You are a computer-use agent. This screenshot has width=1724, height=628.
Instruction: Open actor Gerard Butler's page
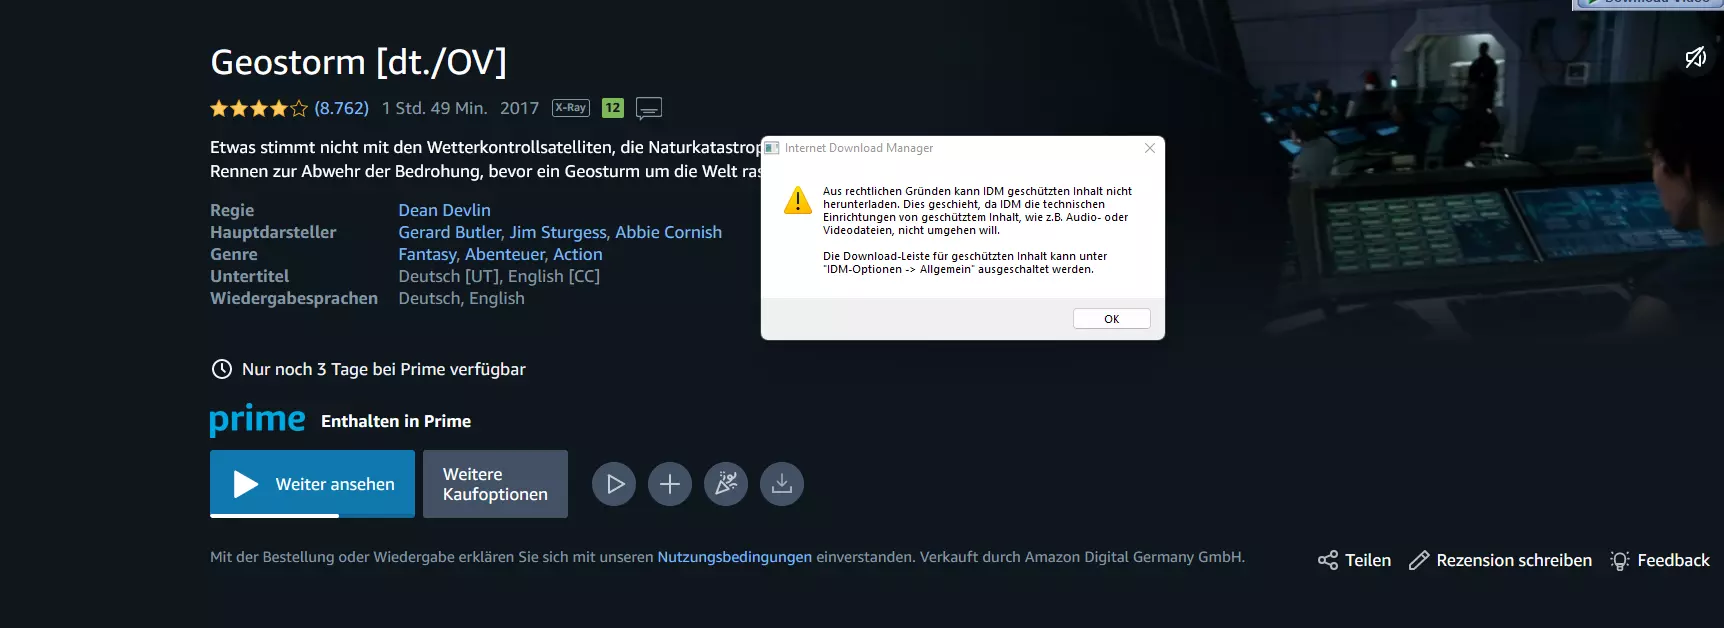pos(450,232)
